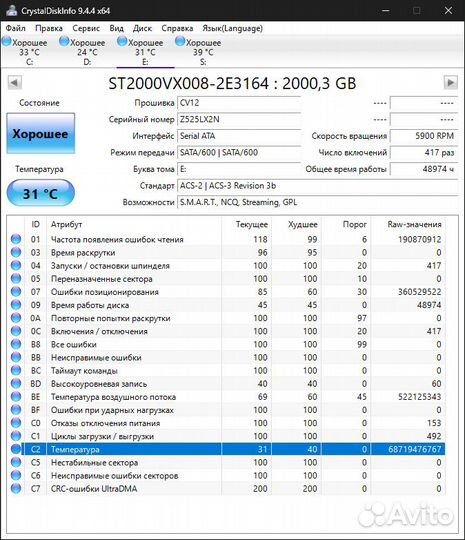Click the blue Хорошее health status button
465x540 pixels.
(x=41, y=134)
